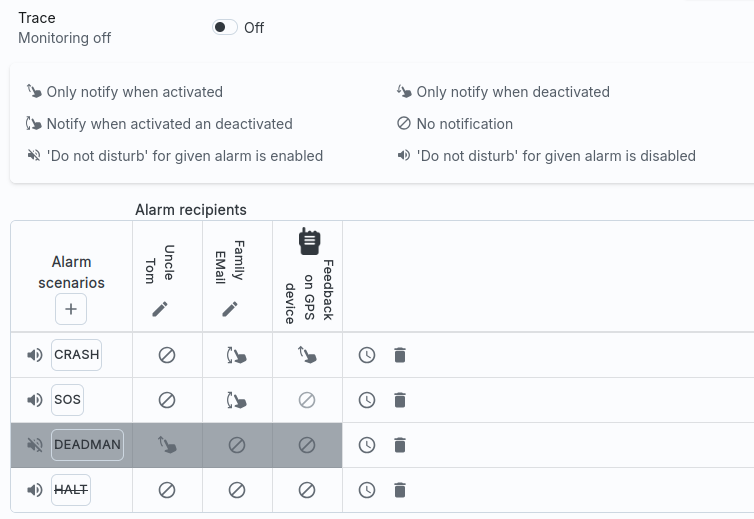The image size is (754, 519).
Task: Toggle do-not-disturb speaker for CRASH alarm
Action: [35, 355]
